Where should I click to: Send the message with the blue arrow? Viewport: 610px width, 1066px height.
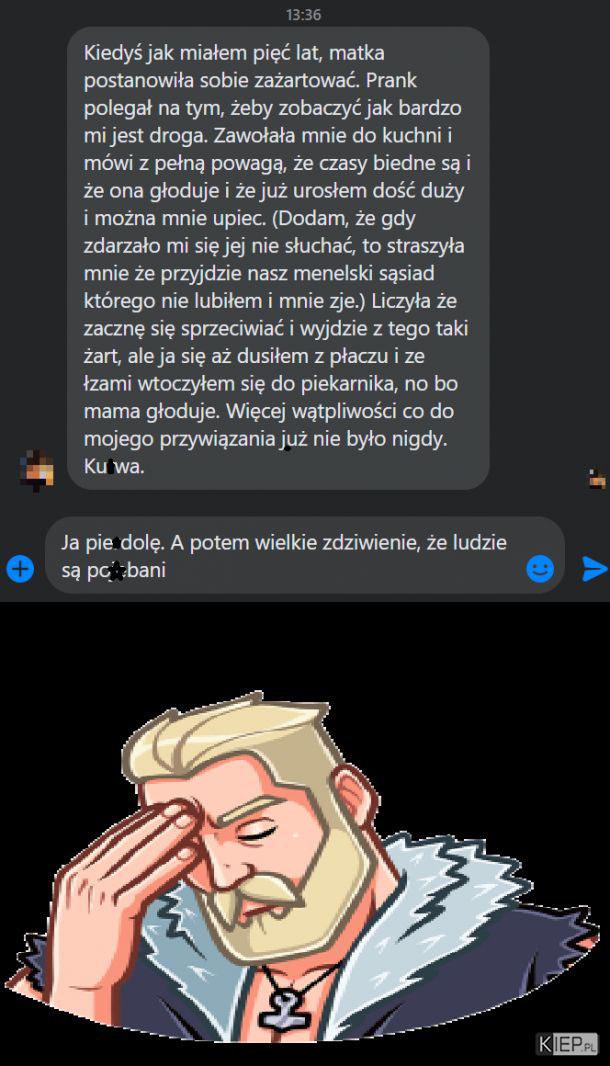pyautogui.click(x=594, y=568)
